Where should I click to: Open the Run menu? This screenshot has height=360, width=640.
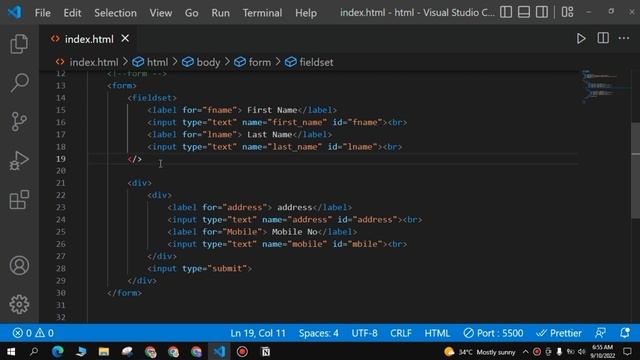(x=220, y=13)
